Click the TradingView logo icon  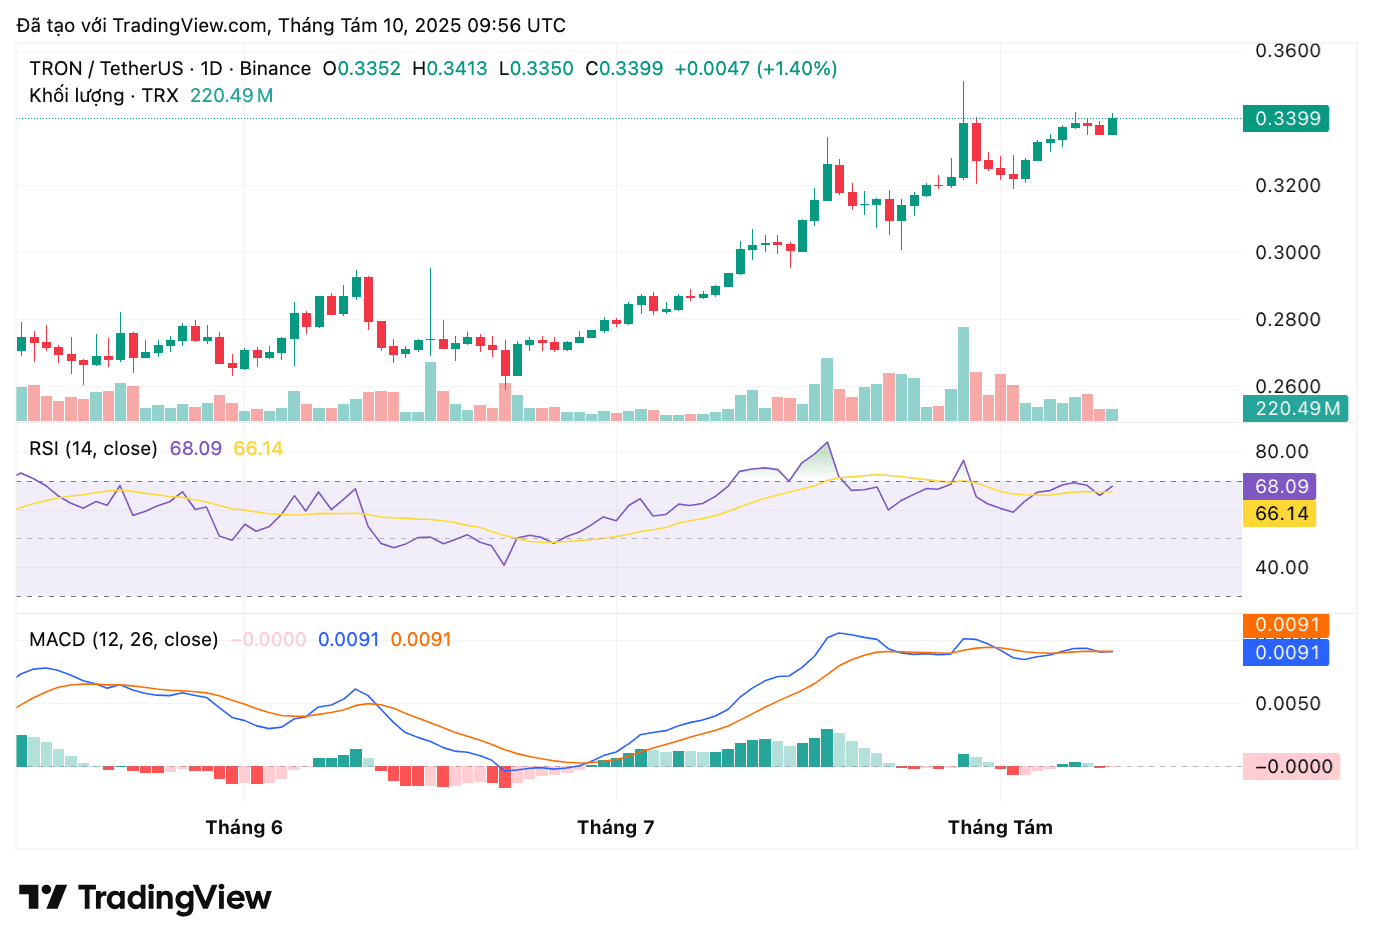[x=43, y=897]
